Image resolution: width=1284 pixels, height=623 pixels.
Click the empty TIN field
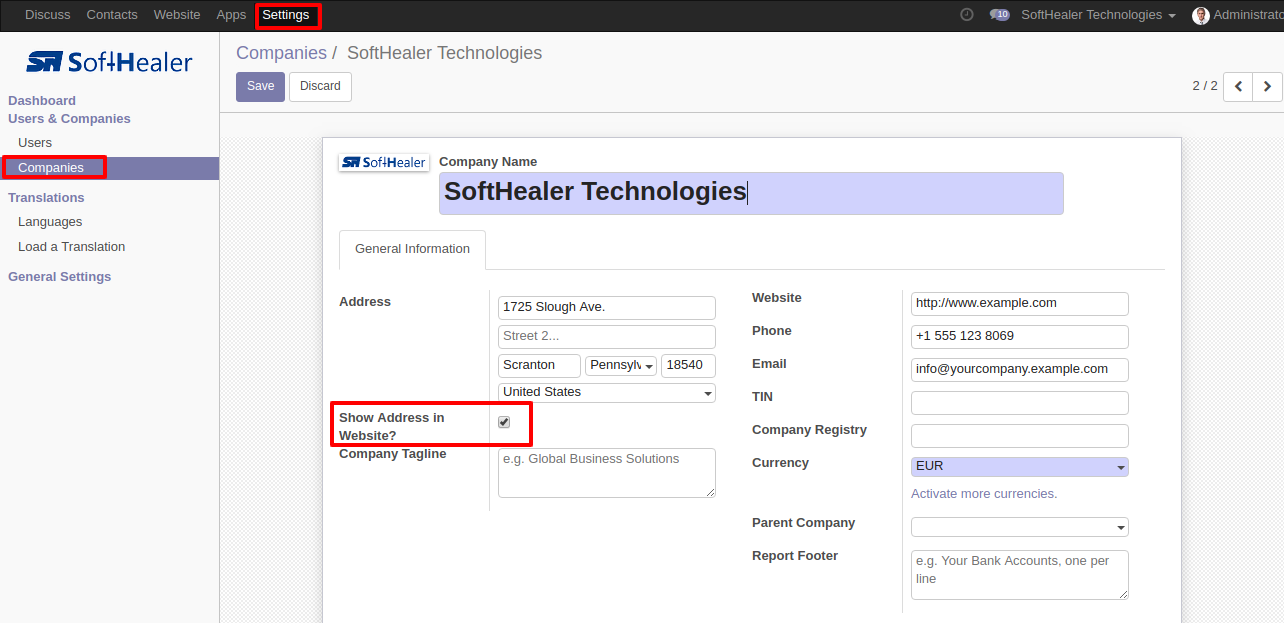pos(1020,403)
